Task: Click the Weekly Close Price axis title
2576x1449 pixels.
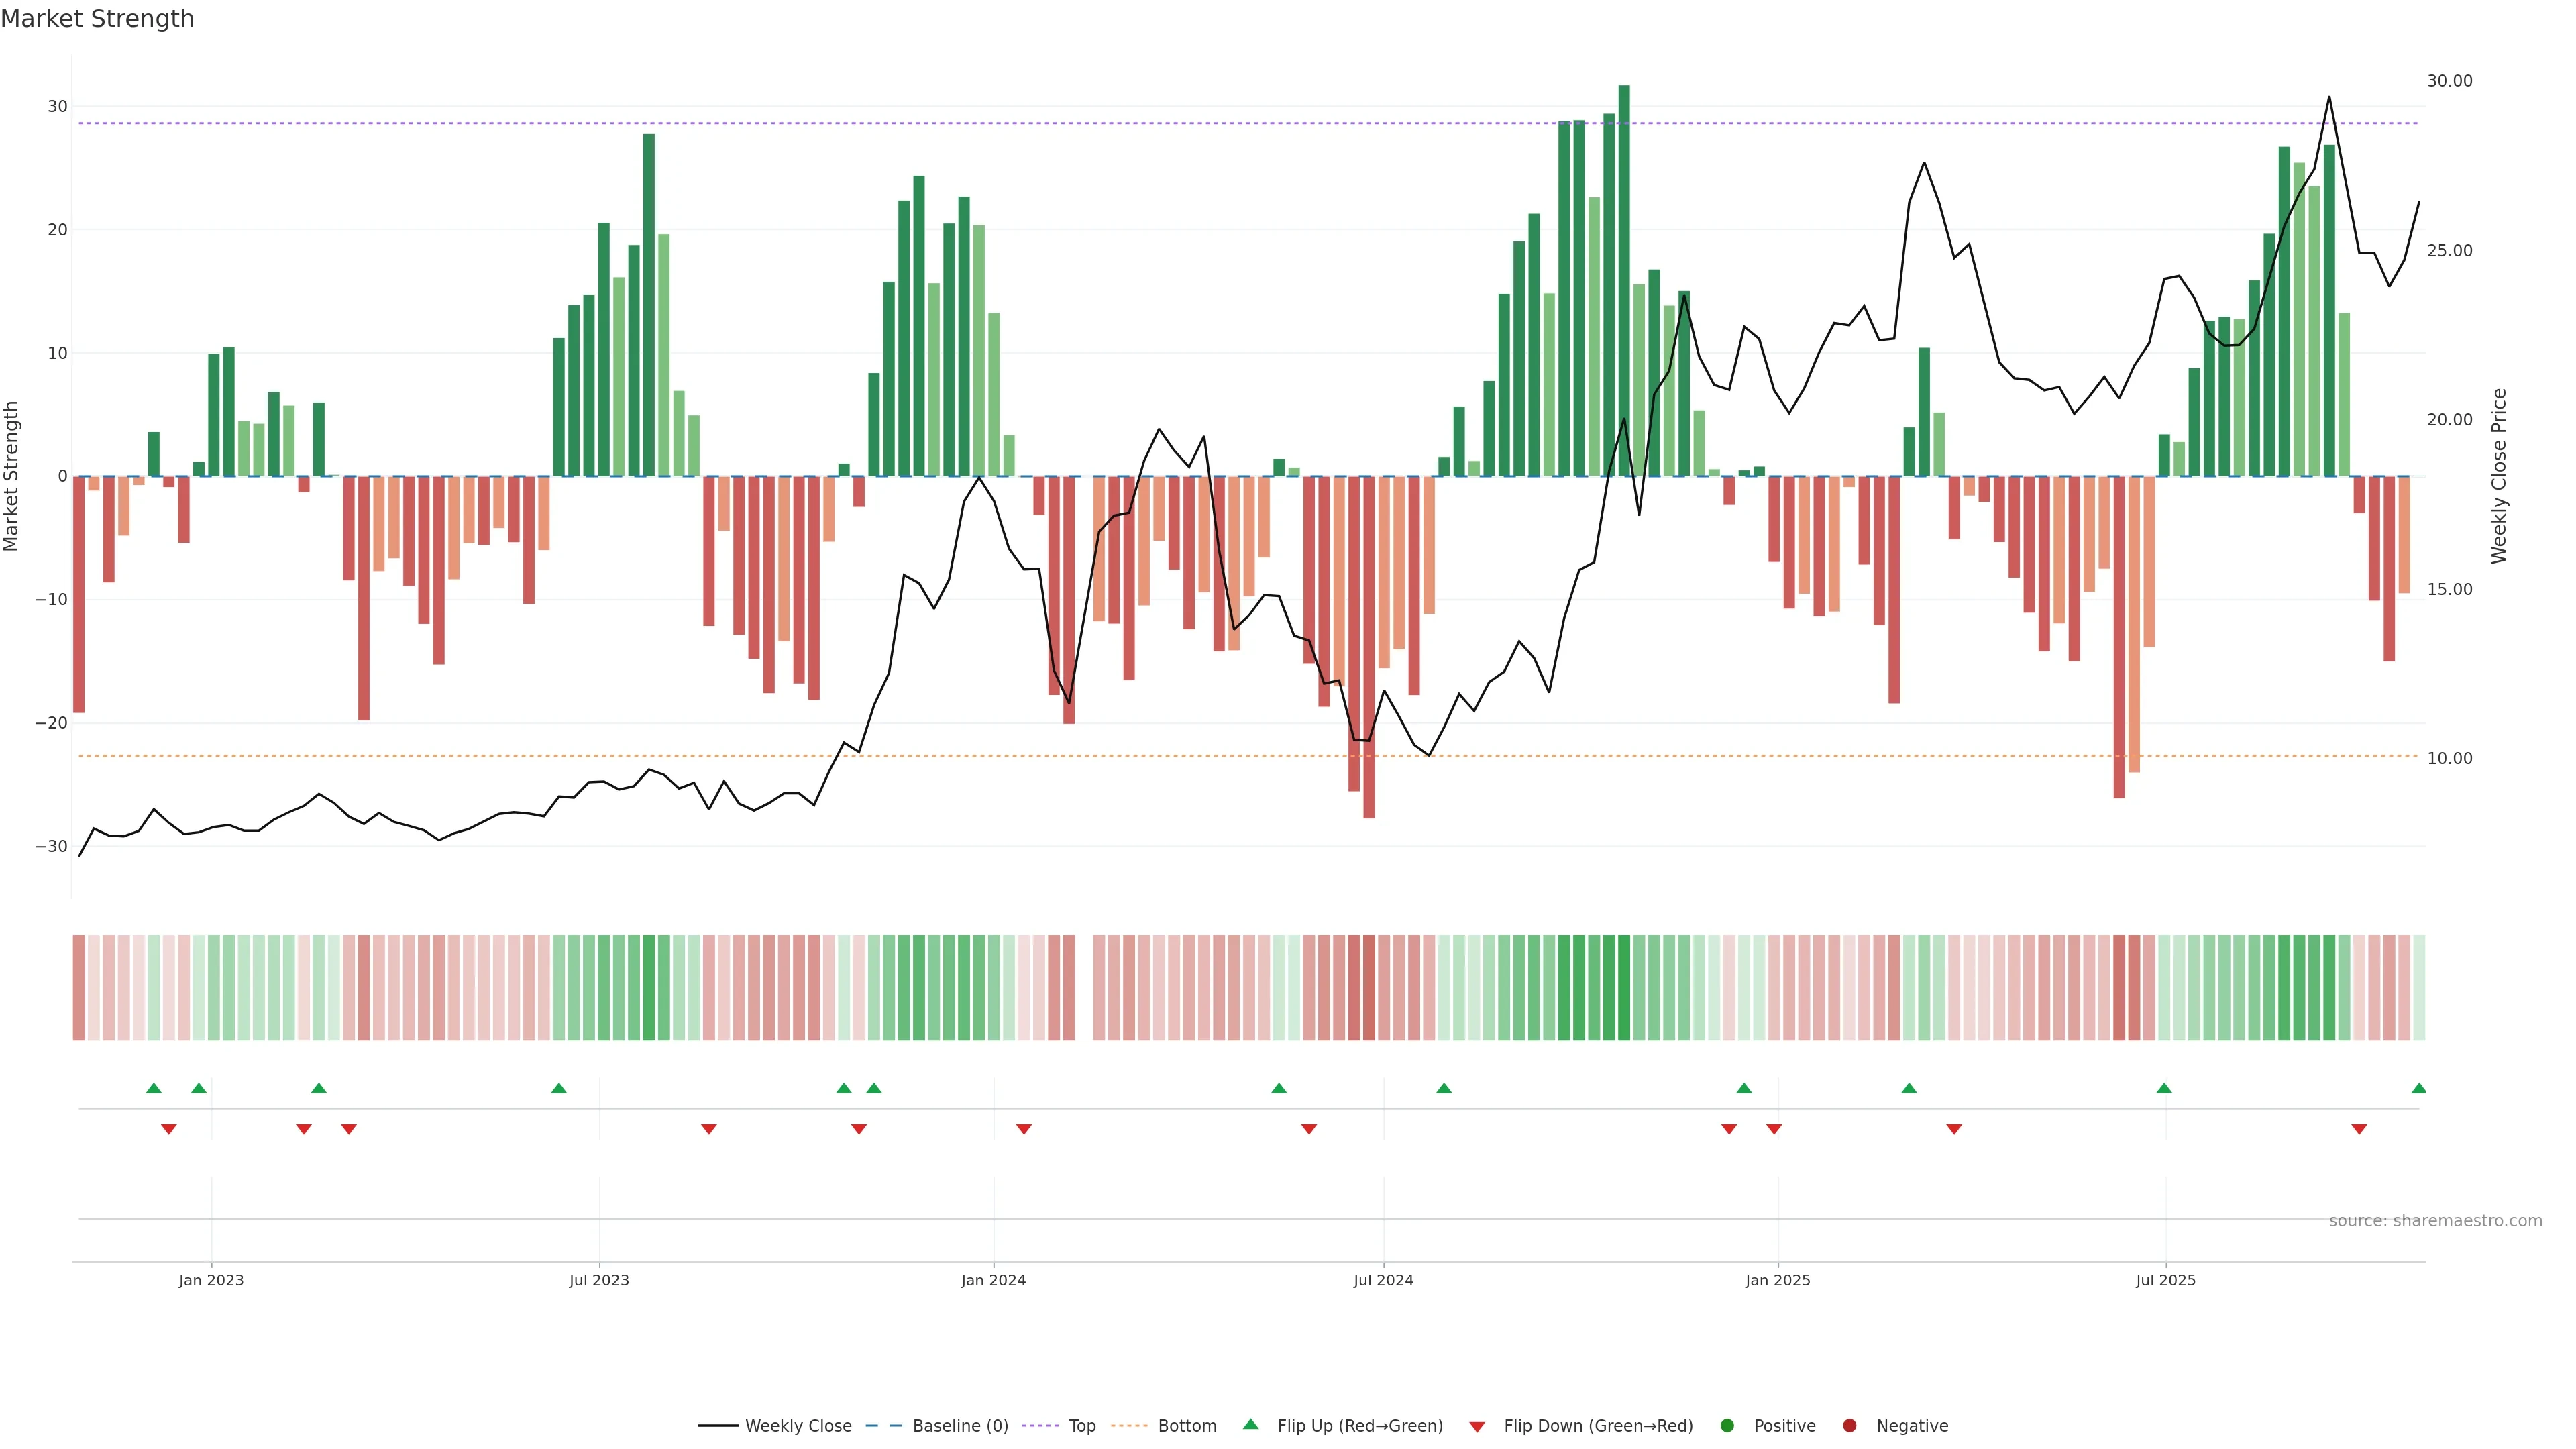Action: pos(2499,476)
